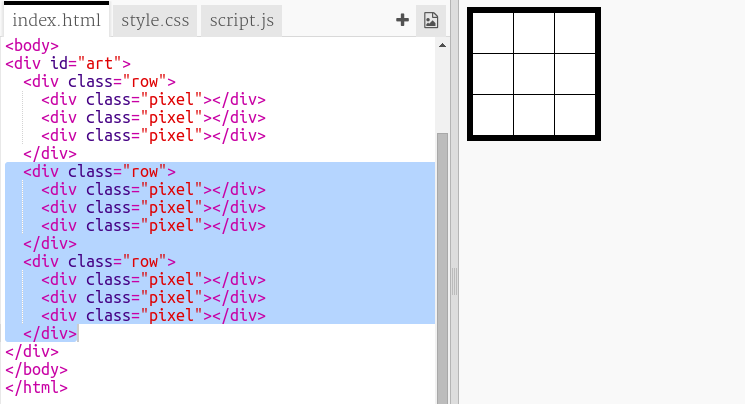Click the bottom-left cell in the preview grid
The width and height of the screenshot is (745, 404).
(x=494, y=113)
